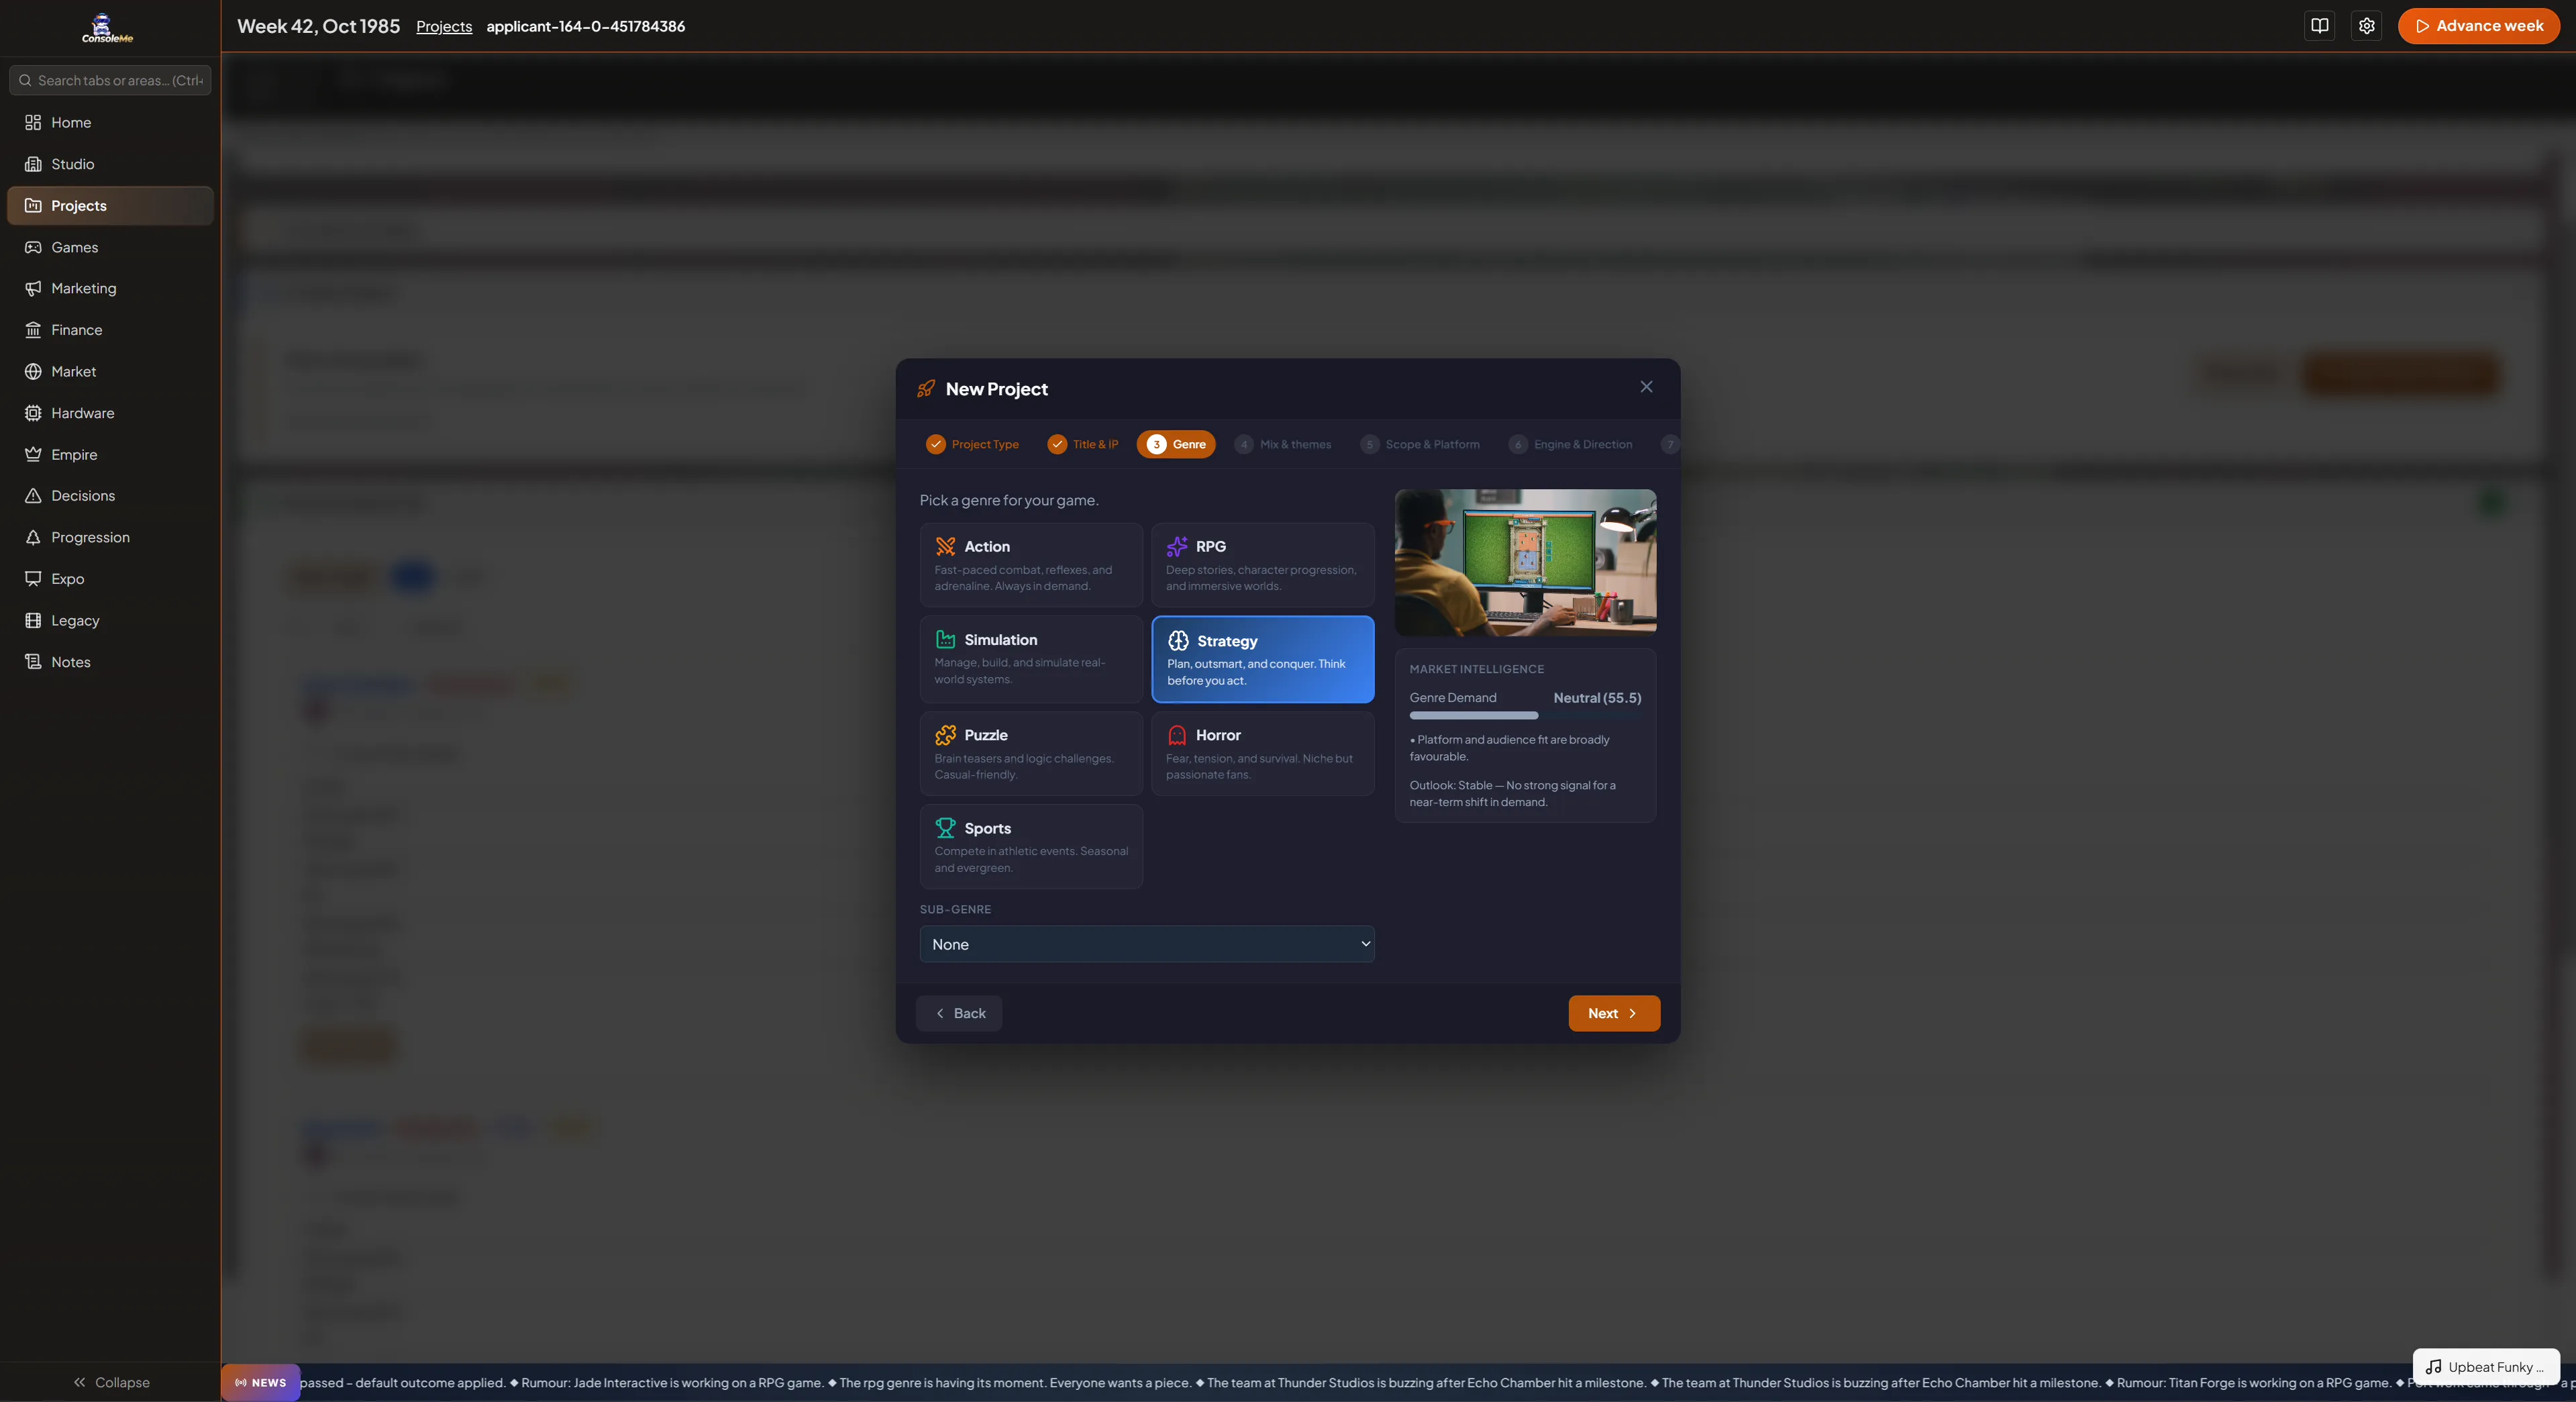
Task: Open the Legacy sidebar icon
Action: pyautogui.click(x=33, y=620)
